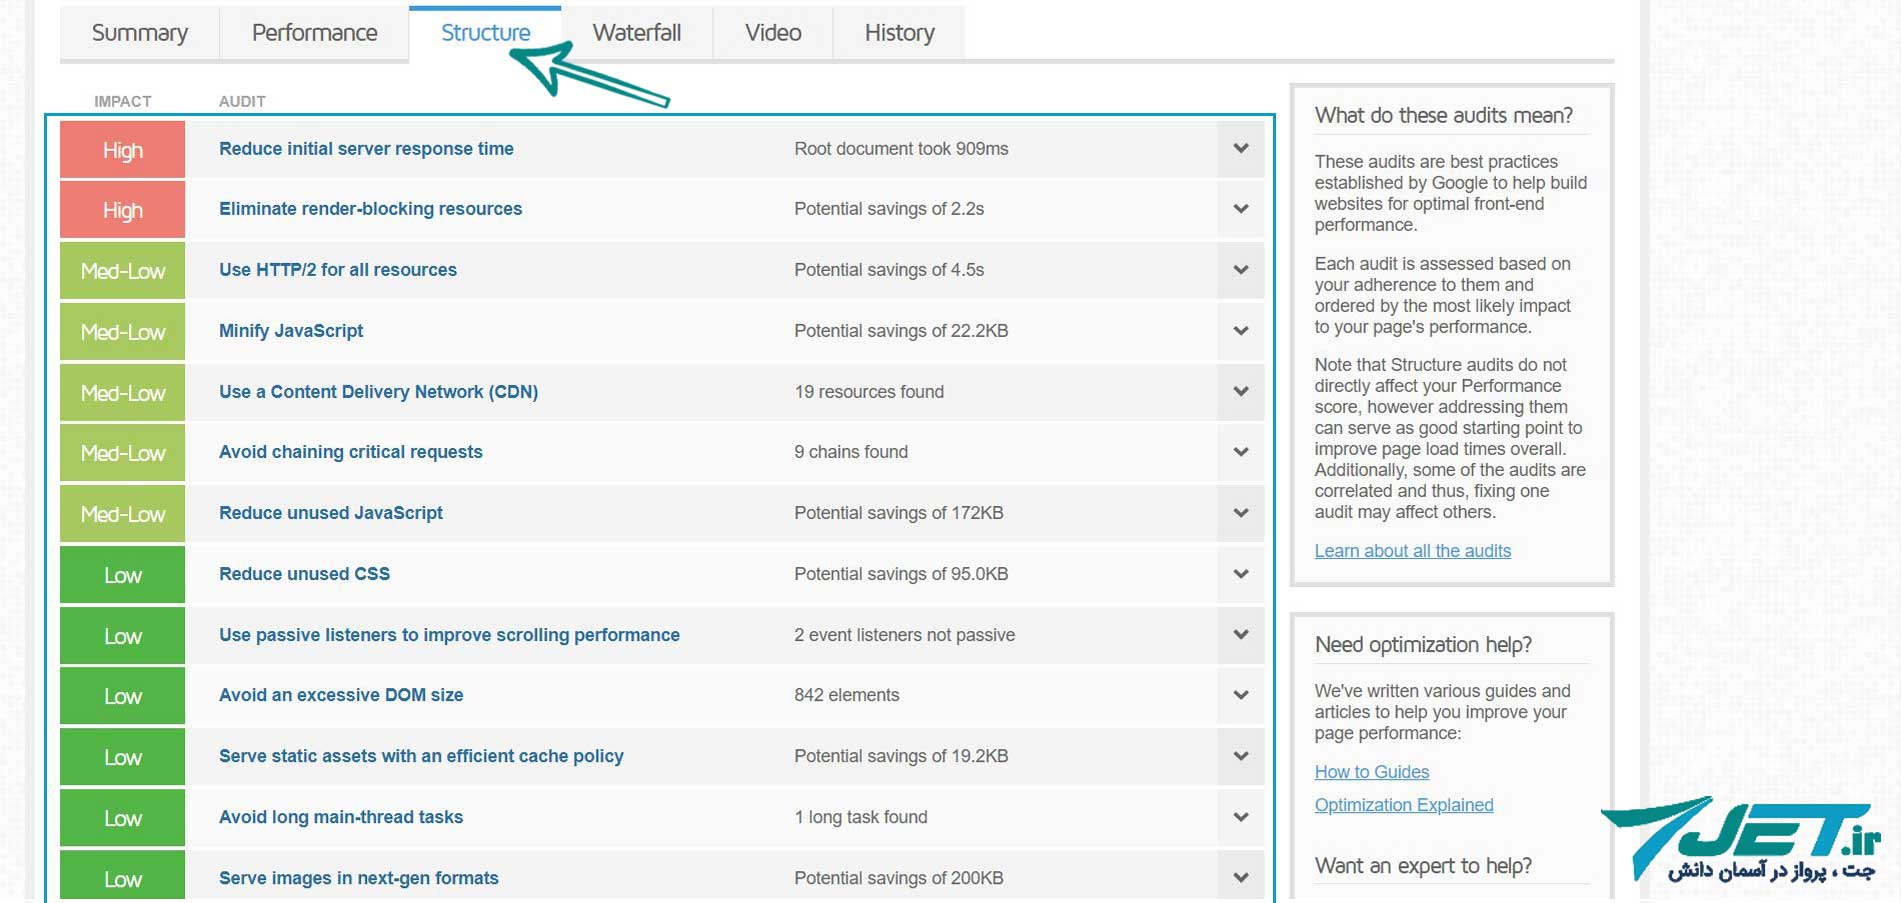Click High badge for server response time
Screen dimensions: 1901x903
[x=123, y=149]
